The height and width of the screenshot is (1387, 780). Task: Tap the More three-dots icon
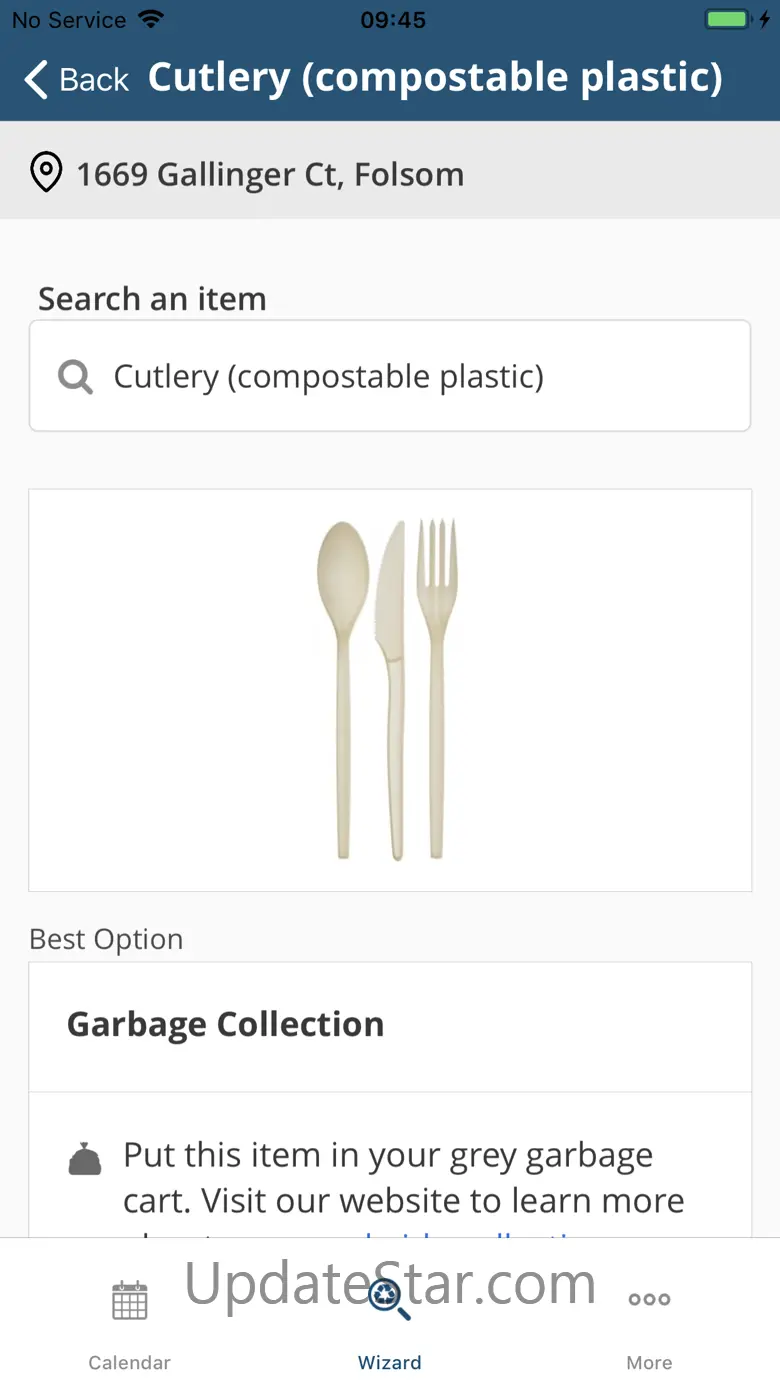tap(649, 1299)
